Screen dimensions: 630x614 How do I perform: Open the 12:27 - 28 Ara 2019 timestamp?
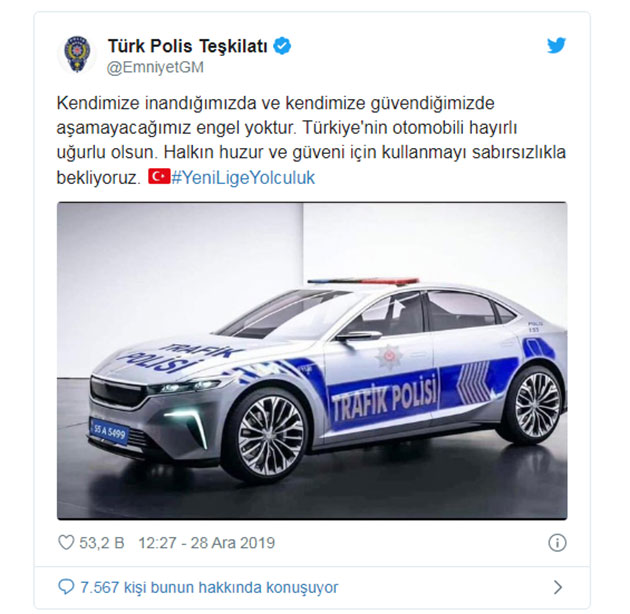point(207,543)
